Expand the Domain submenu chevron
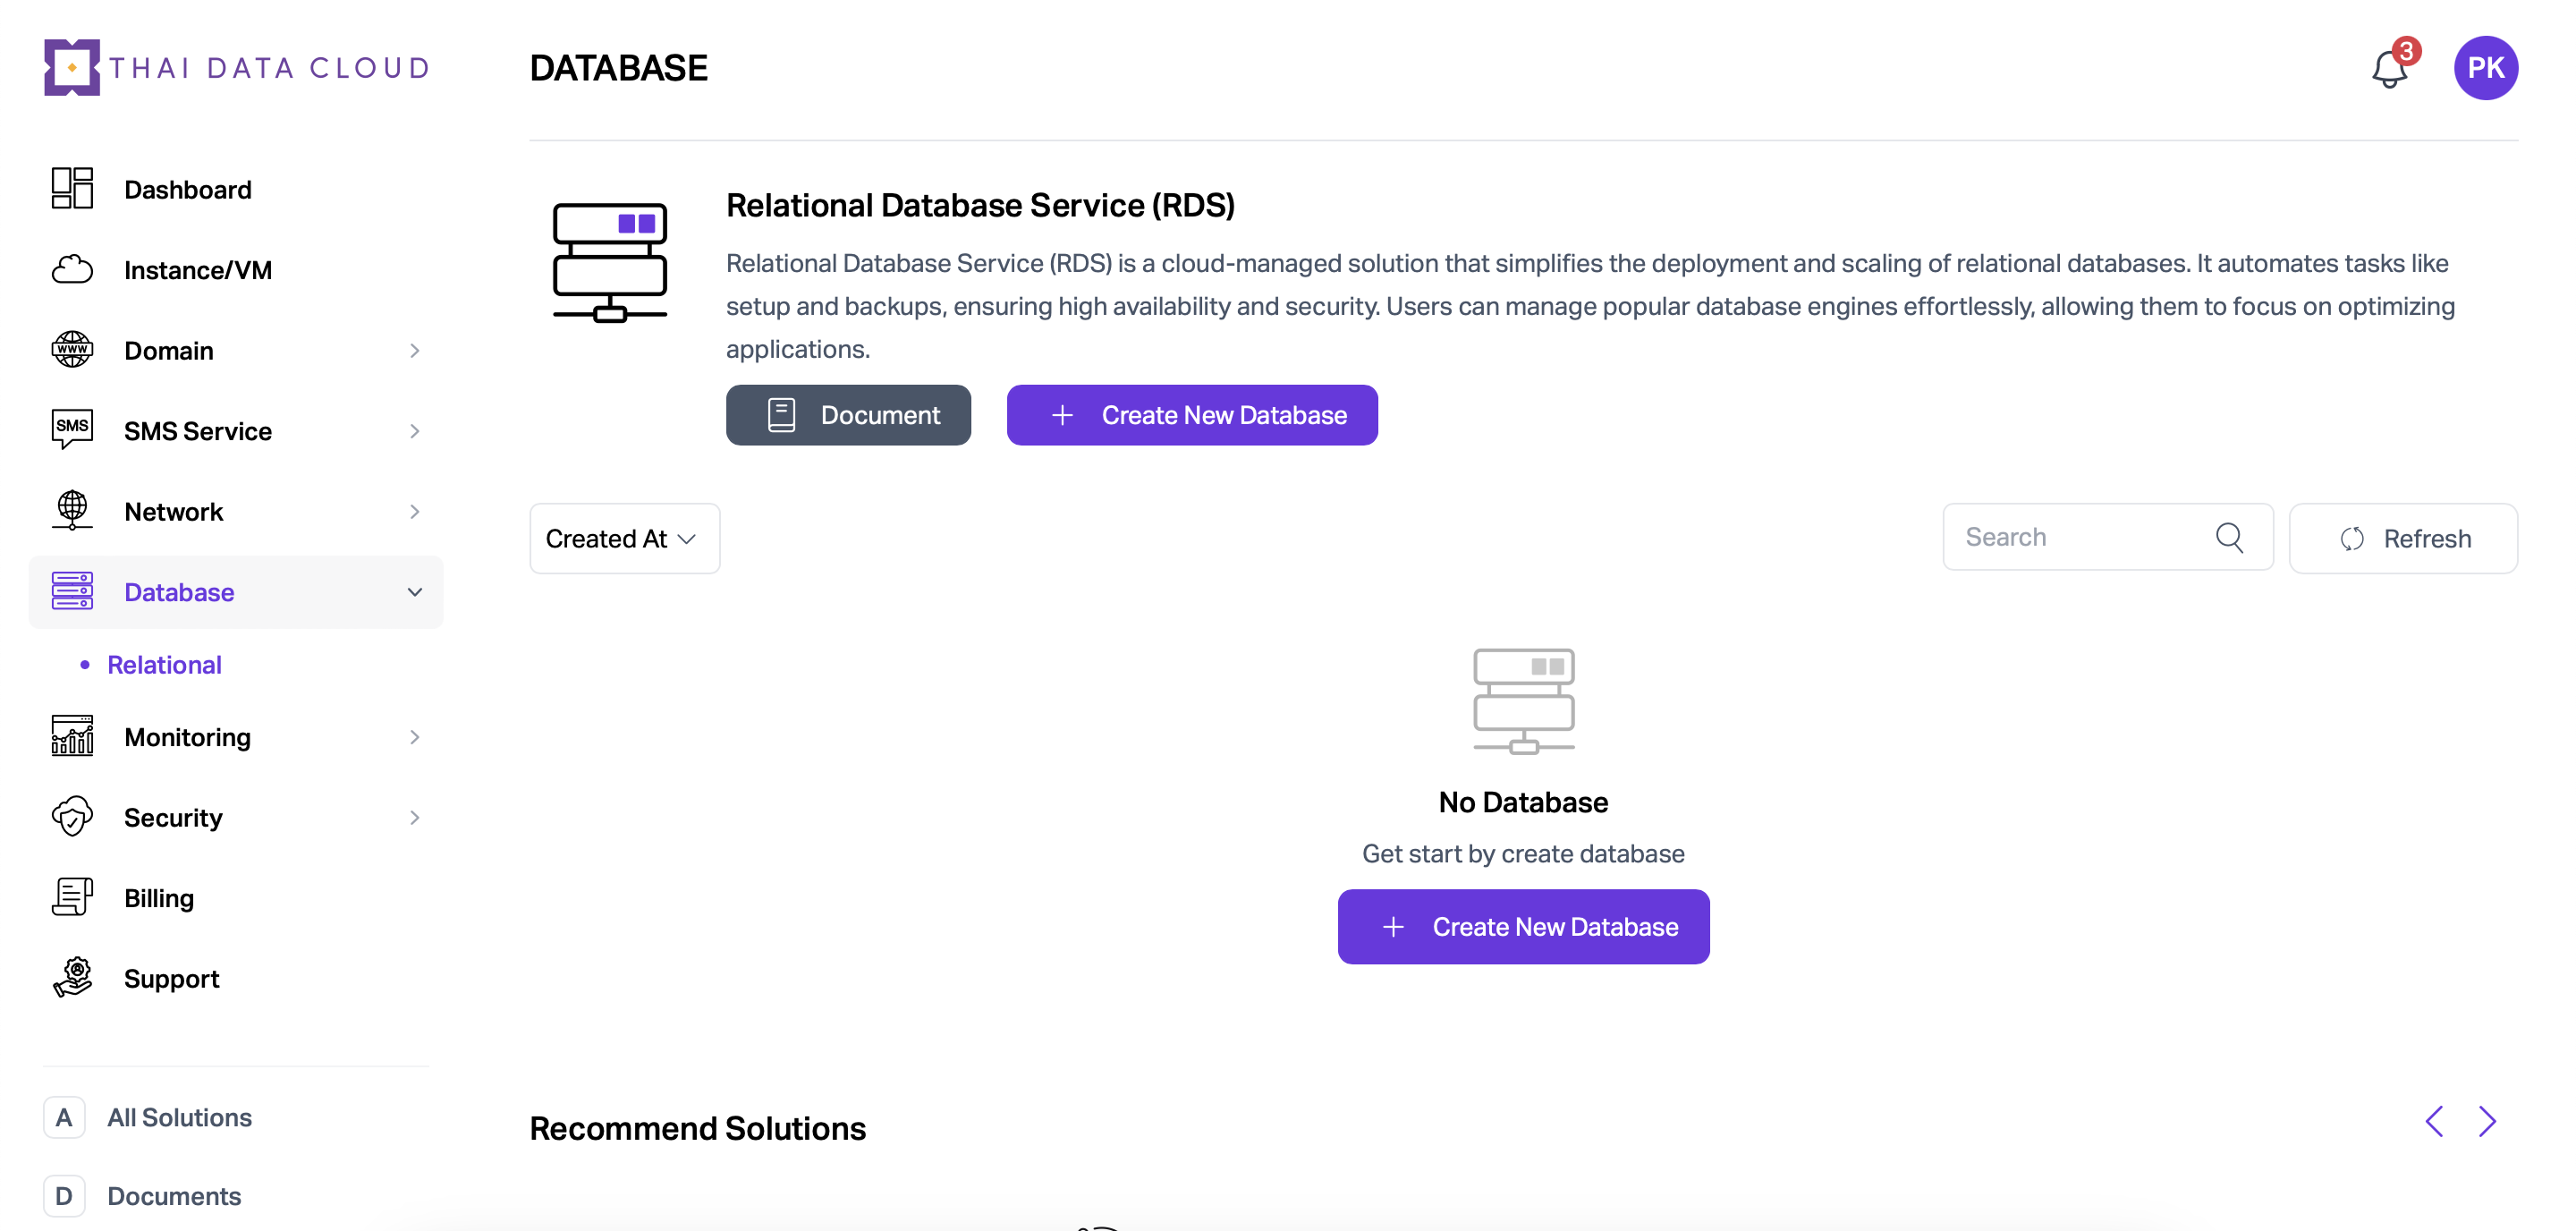 pyautogui.click(x=414, y=351)
